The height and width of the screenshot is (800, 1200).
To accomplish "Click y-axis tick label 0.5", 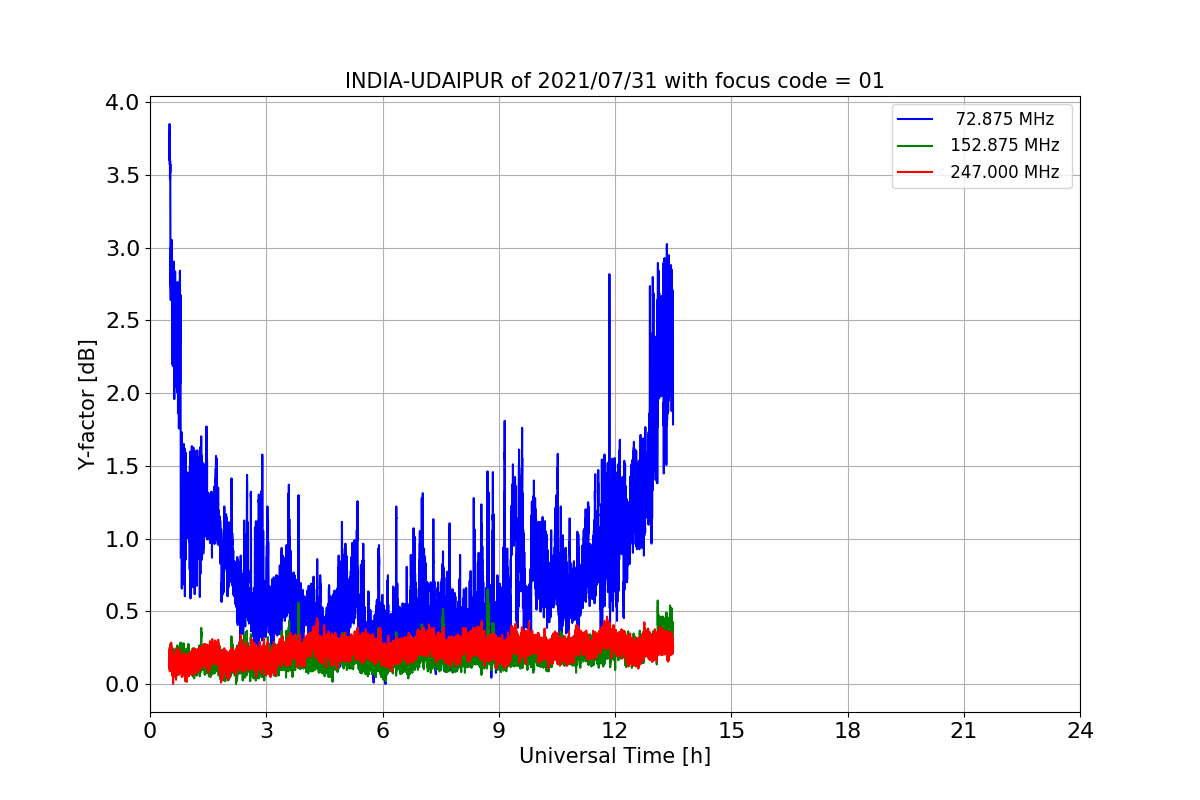I will click(x=122, y=612).
